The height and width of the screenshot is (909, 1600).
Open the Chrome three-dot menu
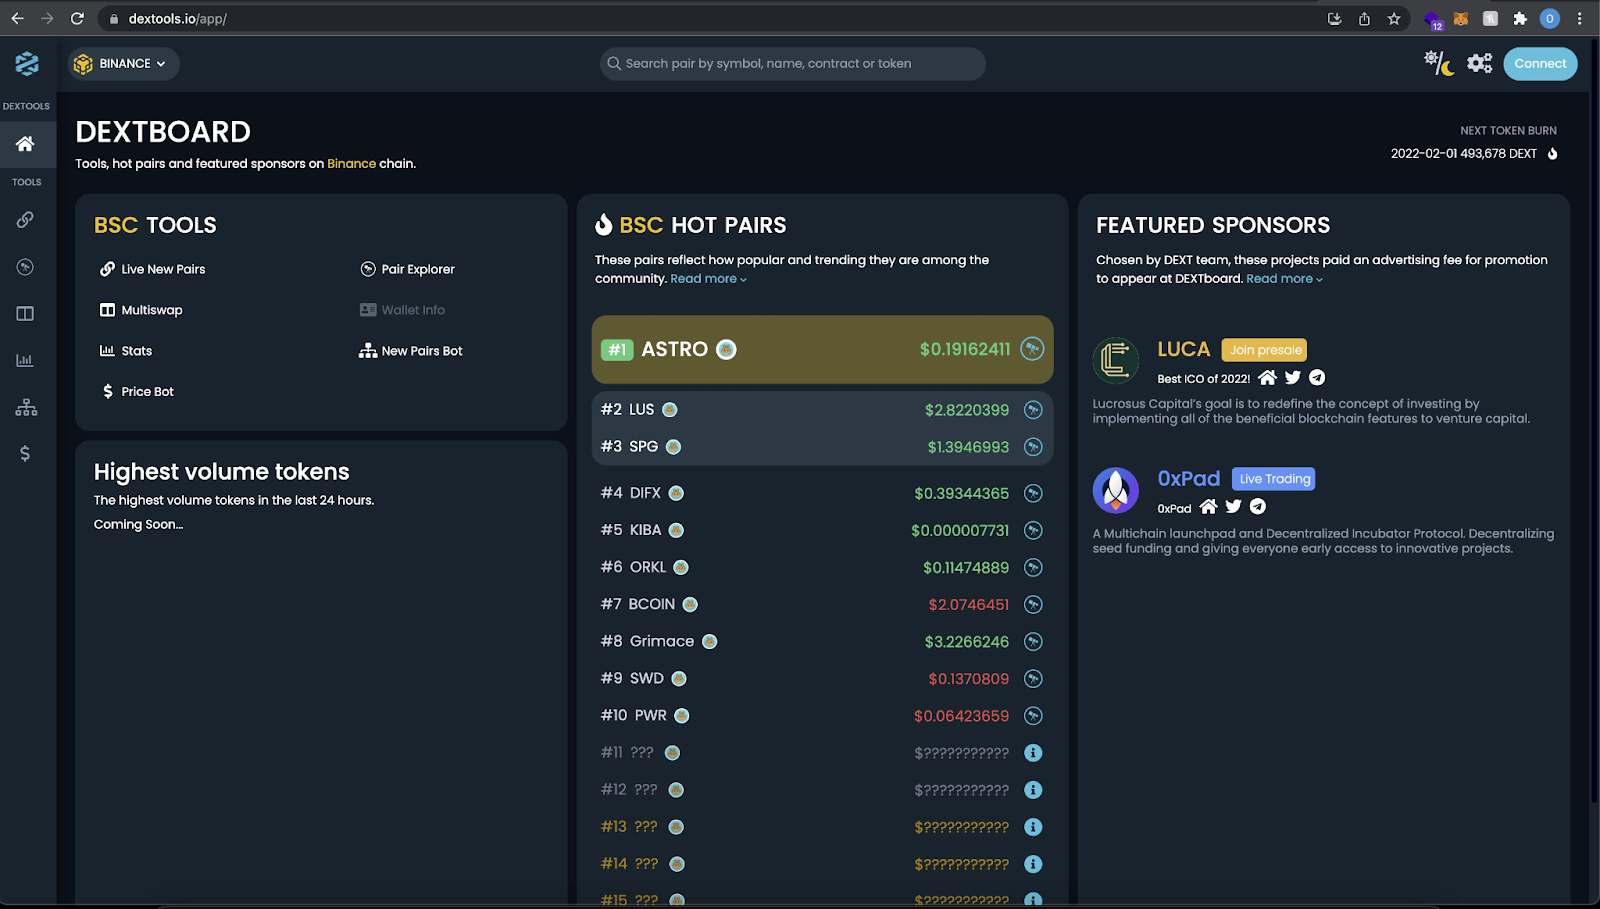click(1580, 19)
